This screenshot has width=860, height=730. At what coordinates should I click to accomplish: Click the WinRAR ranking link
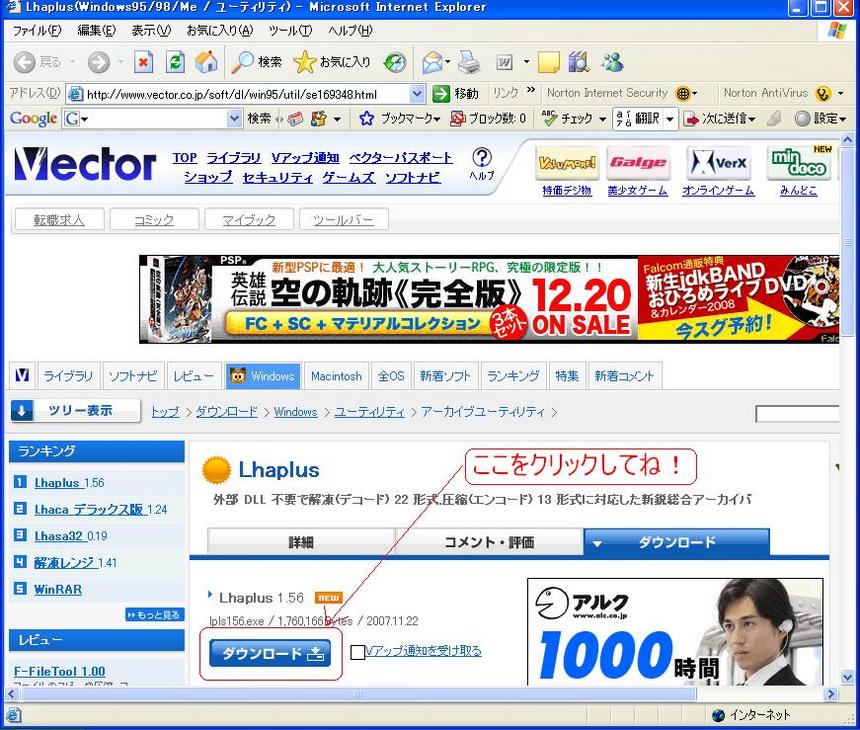point(58,590)
